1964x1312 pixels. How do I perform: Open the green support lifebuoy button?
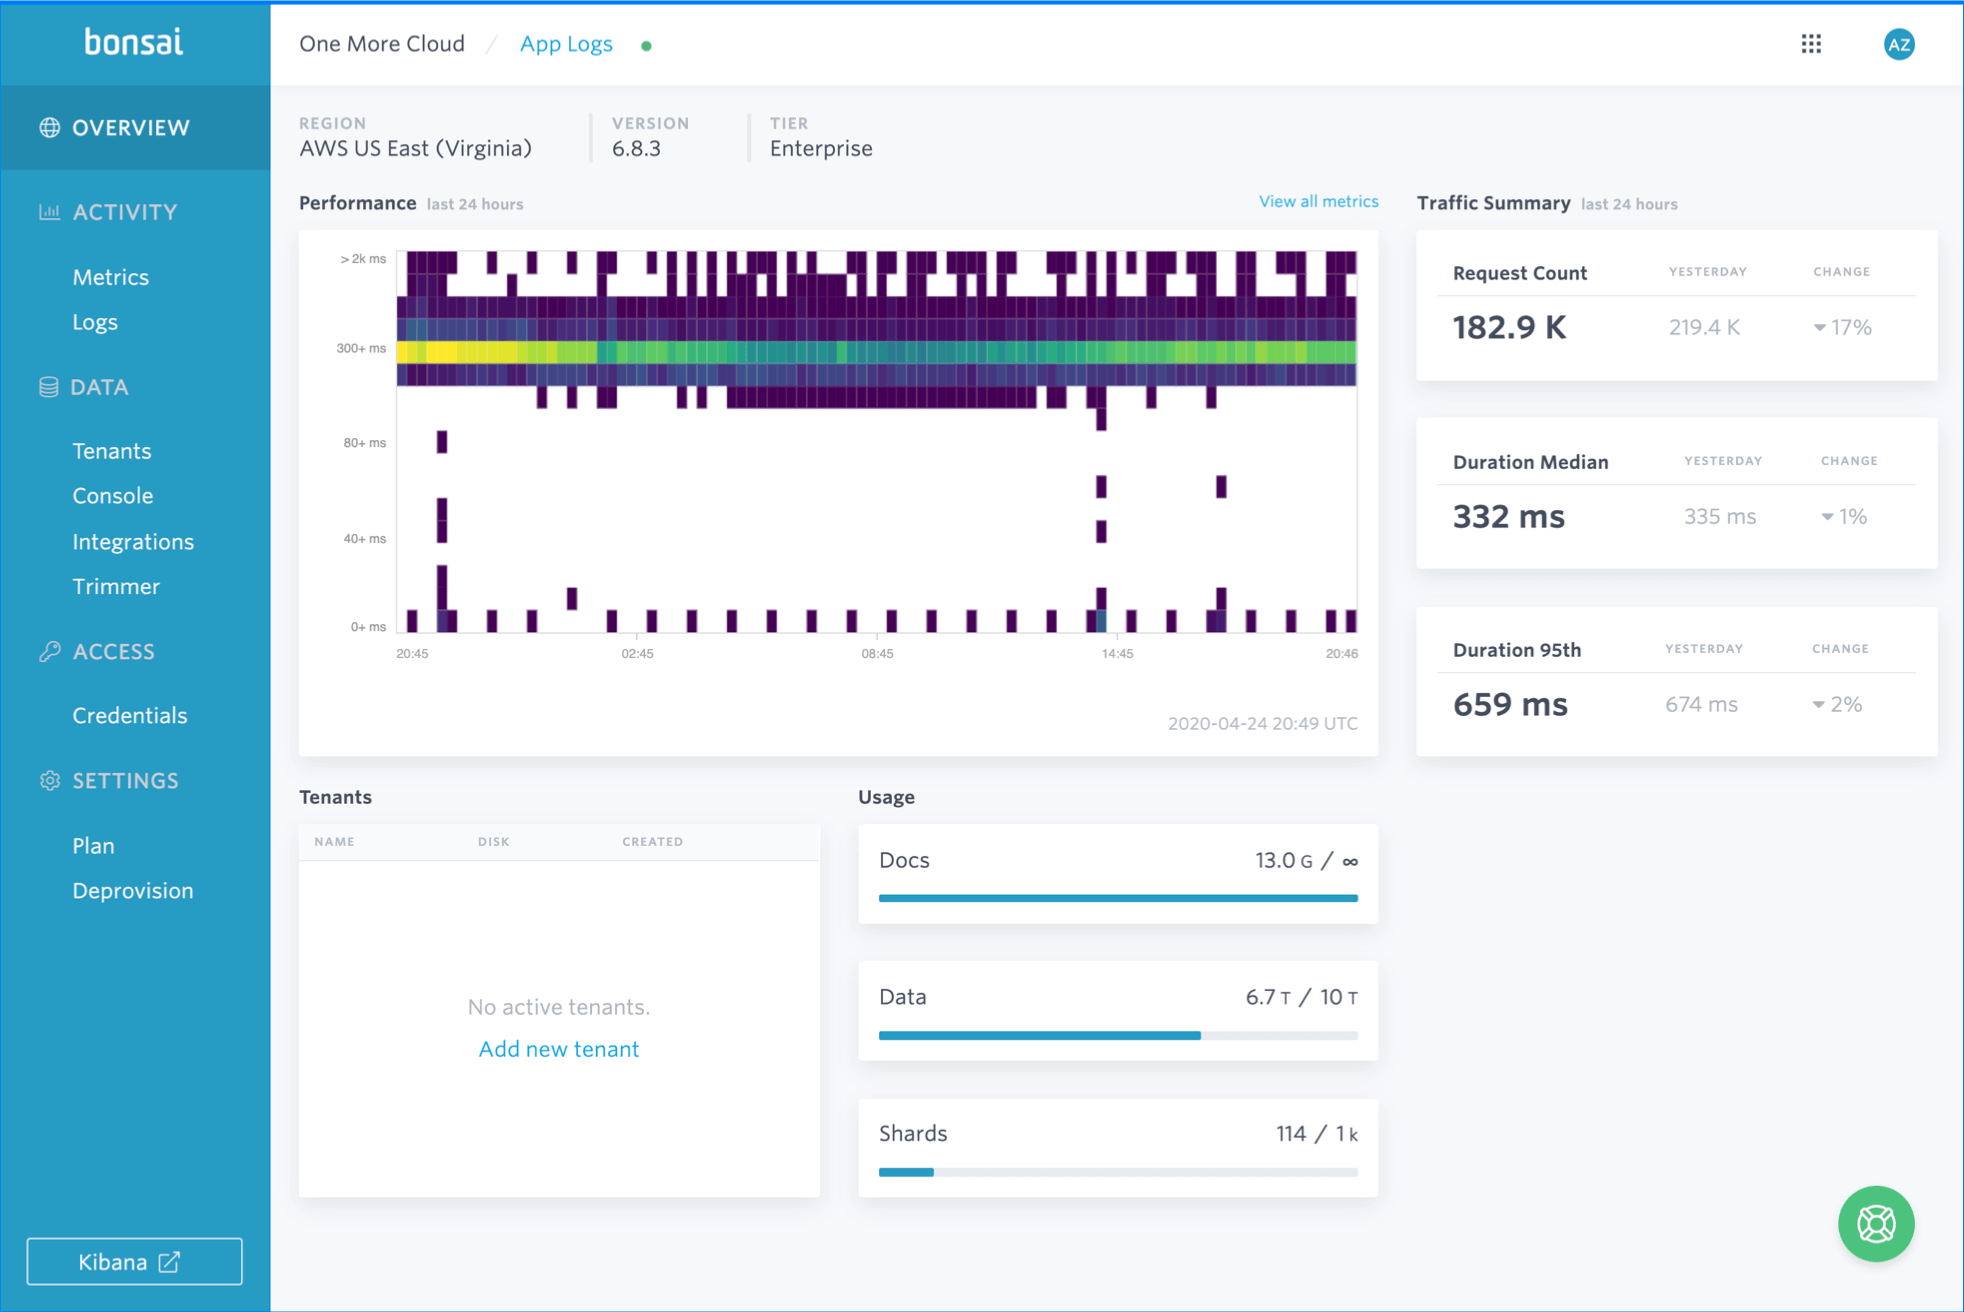[1875, 1223]
